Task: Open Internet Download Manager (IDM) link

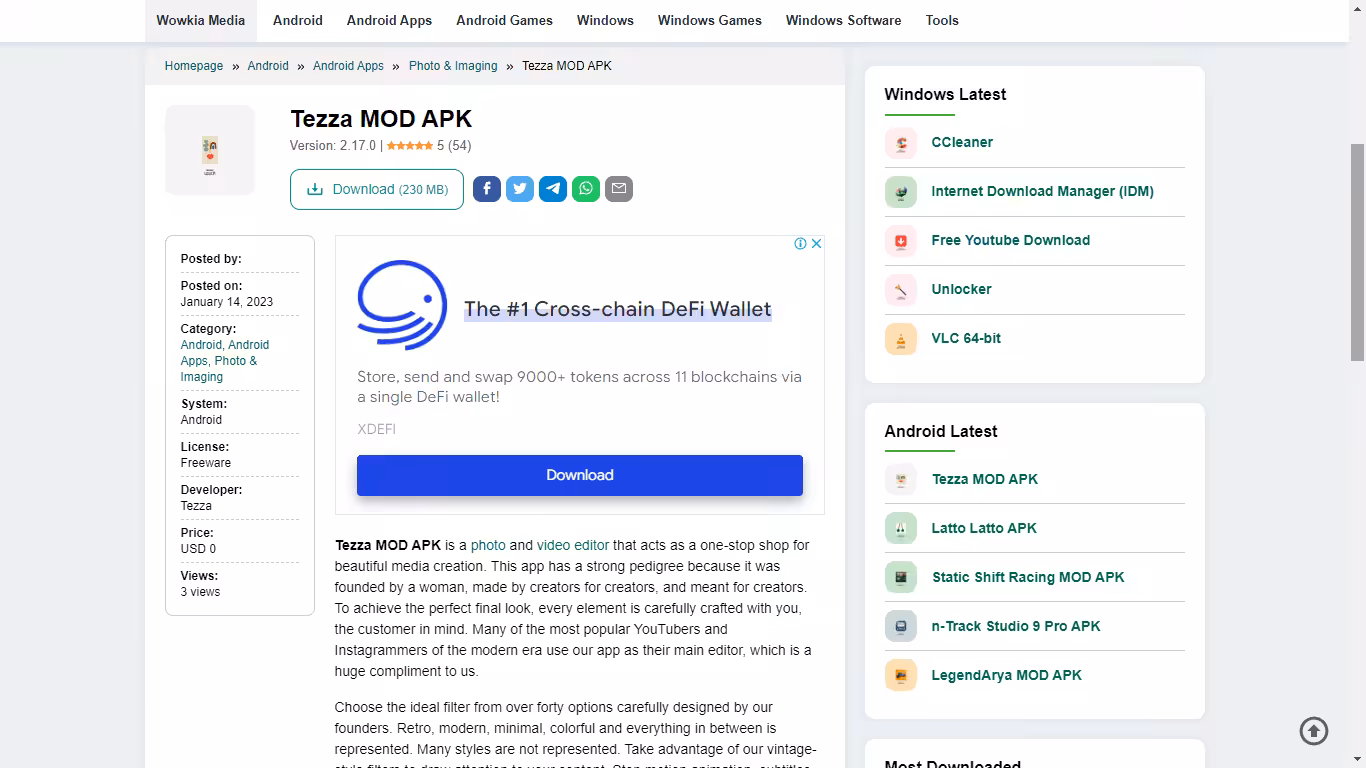Action: [x=1042, y=191]
